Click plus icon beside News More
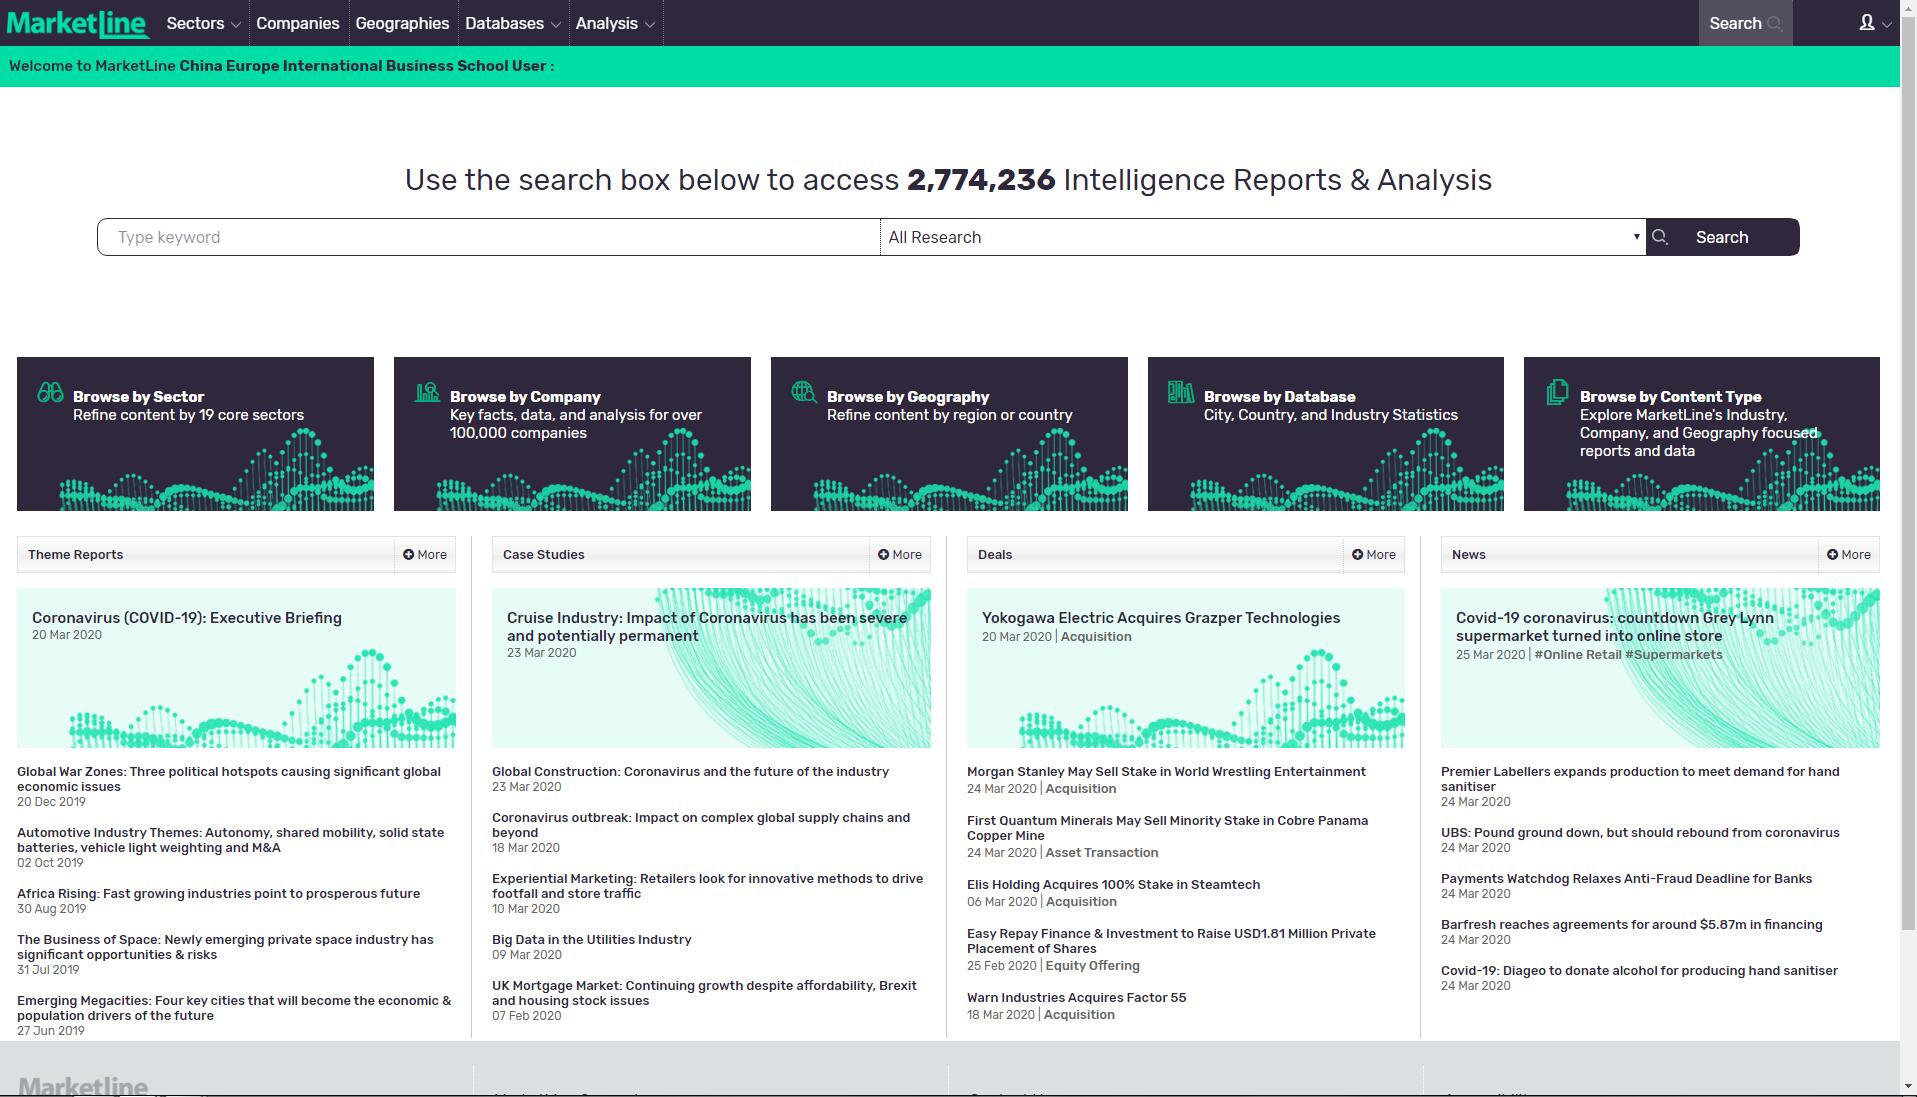This screenshot has width=1917, height=1097. point(1832,554)
